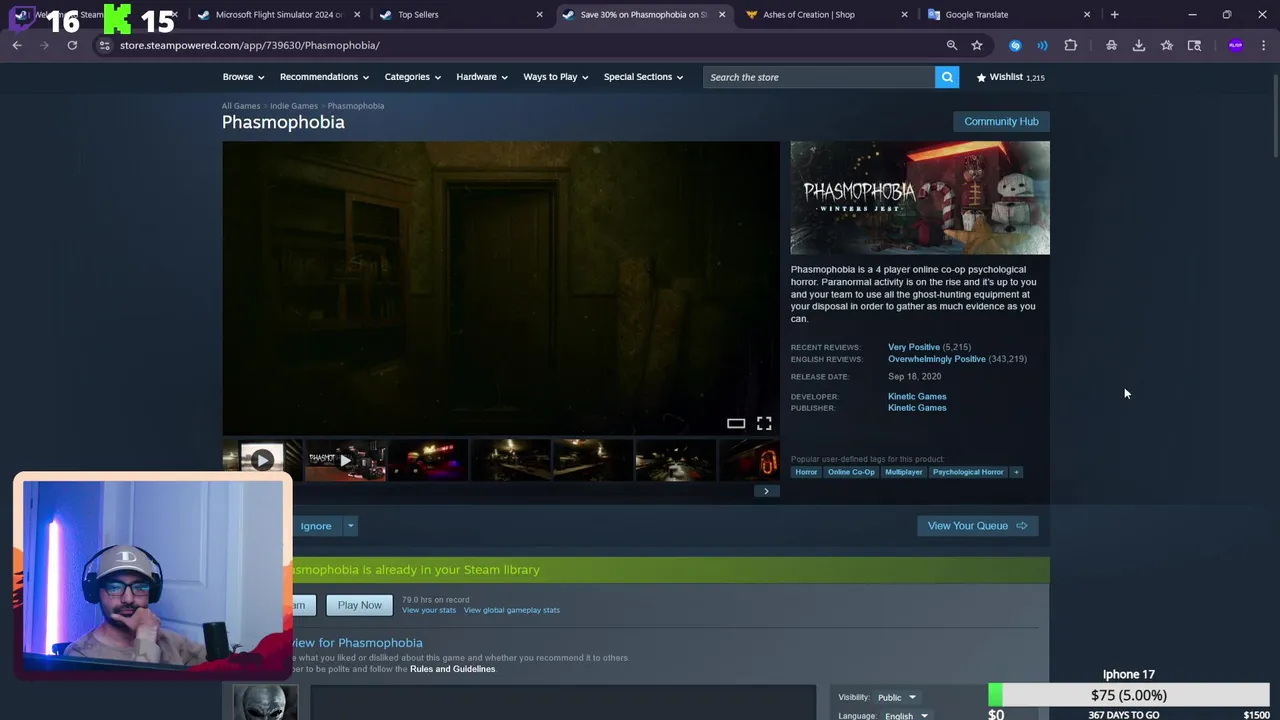The width and height of the screenshot is (1280, 720).
Task: Open the Shazam extension icon
Action: click(1015, 45)
